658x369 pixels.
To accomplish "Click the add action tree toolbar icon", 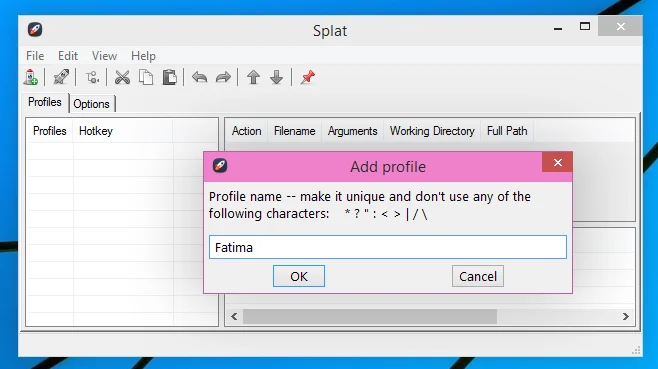I will 92,77.
